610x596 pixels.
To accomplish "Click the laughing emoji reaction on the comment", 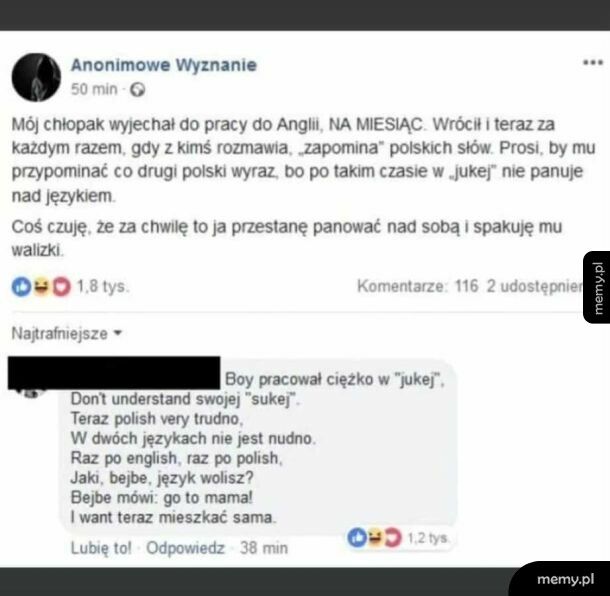I will [x=375, y=538].
